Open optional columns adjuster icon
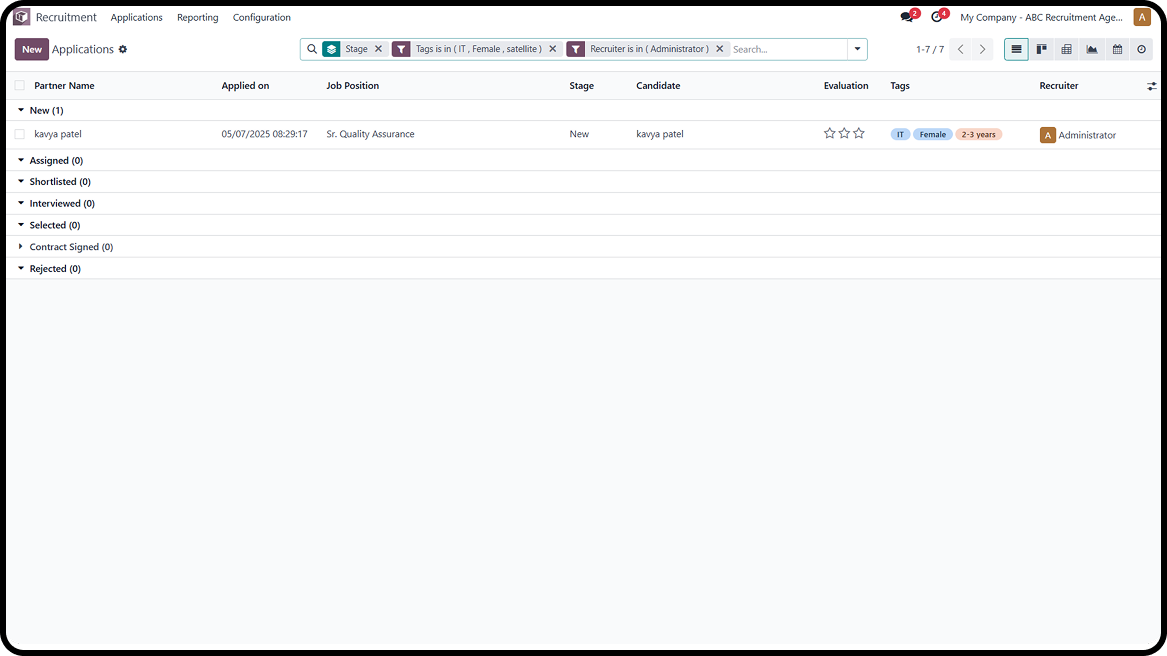Screen dimensions: 1167x656 tap(1151, 86)
